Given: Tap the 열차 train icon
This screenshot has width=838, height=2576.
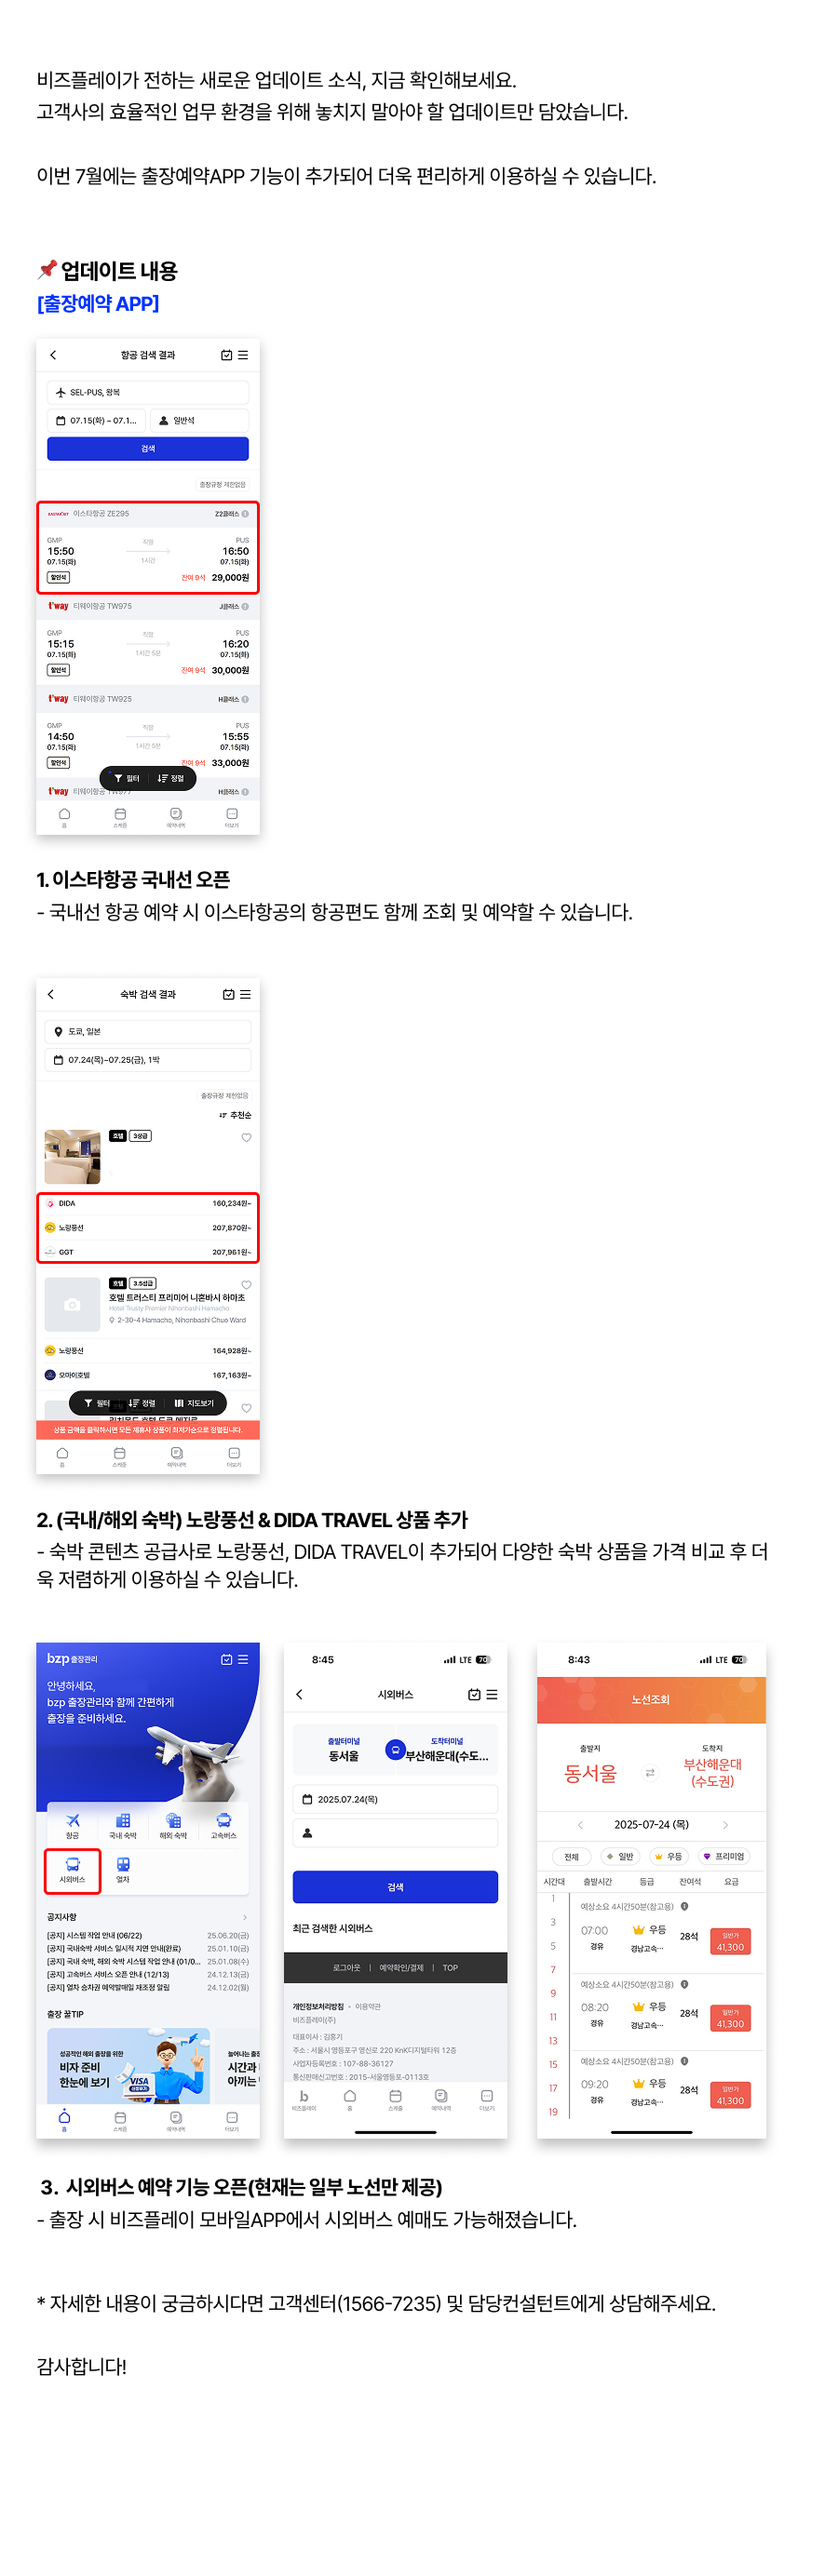Looking at the screenshot, I should pyautogui.click(x=123, y=1869).
